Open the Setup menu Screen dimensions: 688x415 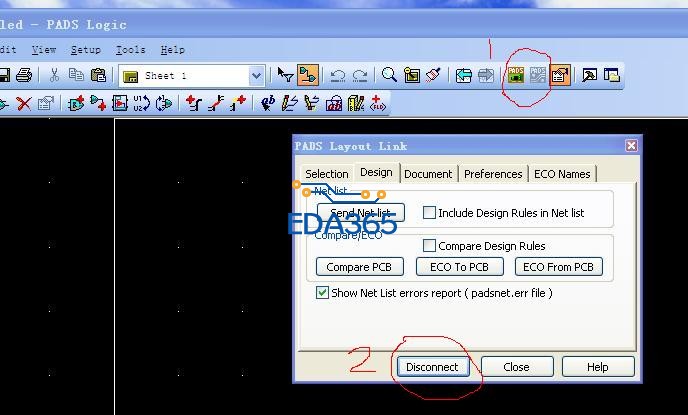(86, 50)
